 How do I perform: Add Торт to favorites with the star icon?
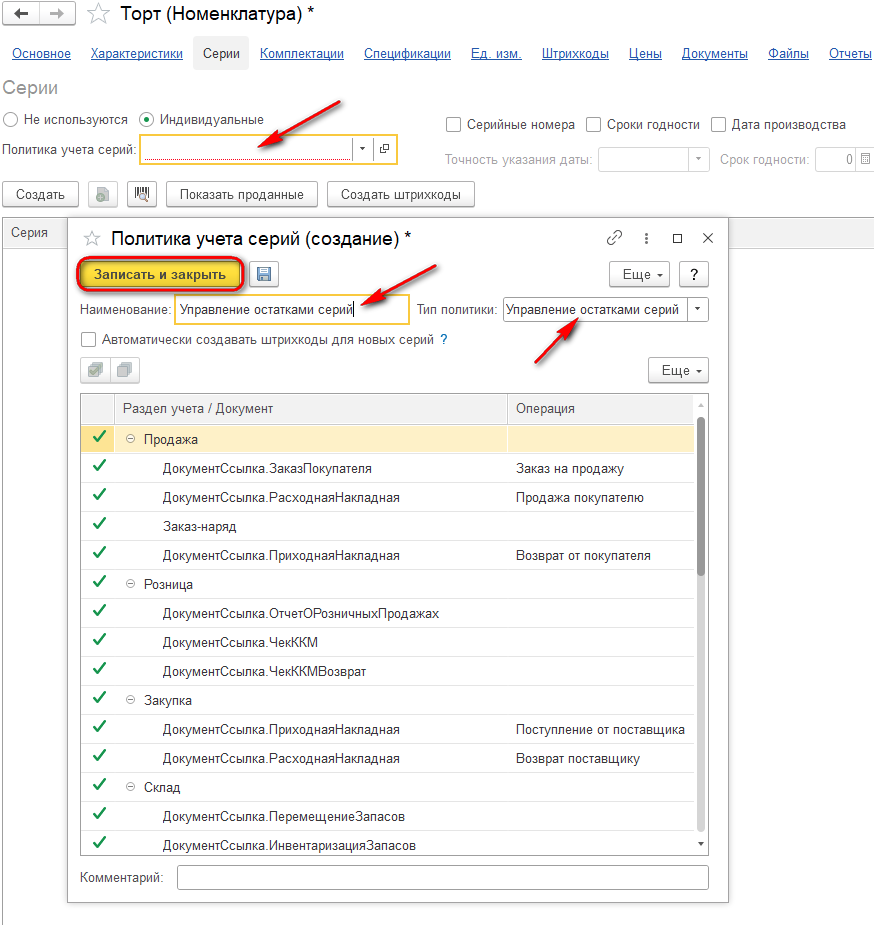(x=98, y=14)
